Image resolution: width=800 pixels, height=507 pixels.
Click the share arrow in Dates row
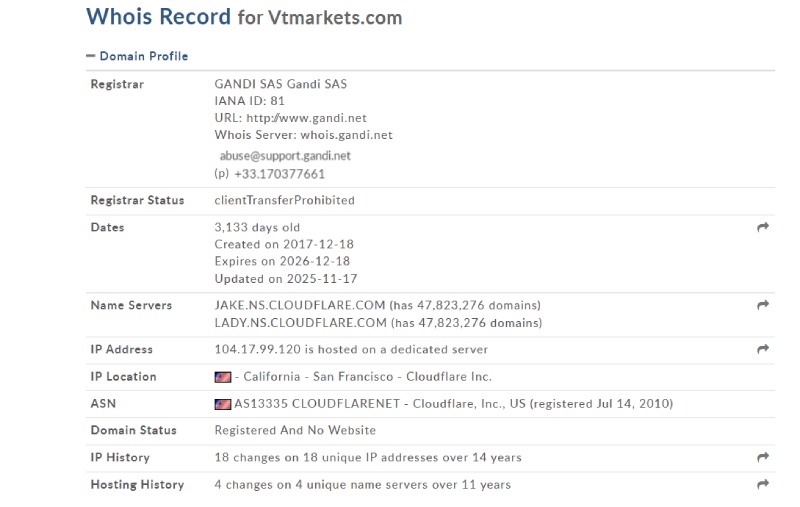coord(763,227)
